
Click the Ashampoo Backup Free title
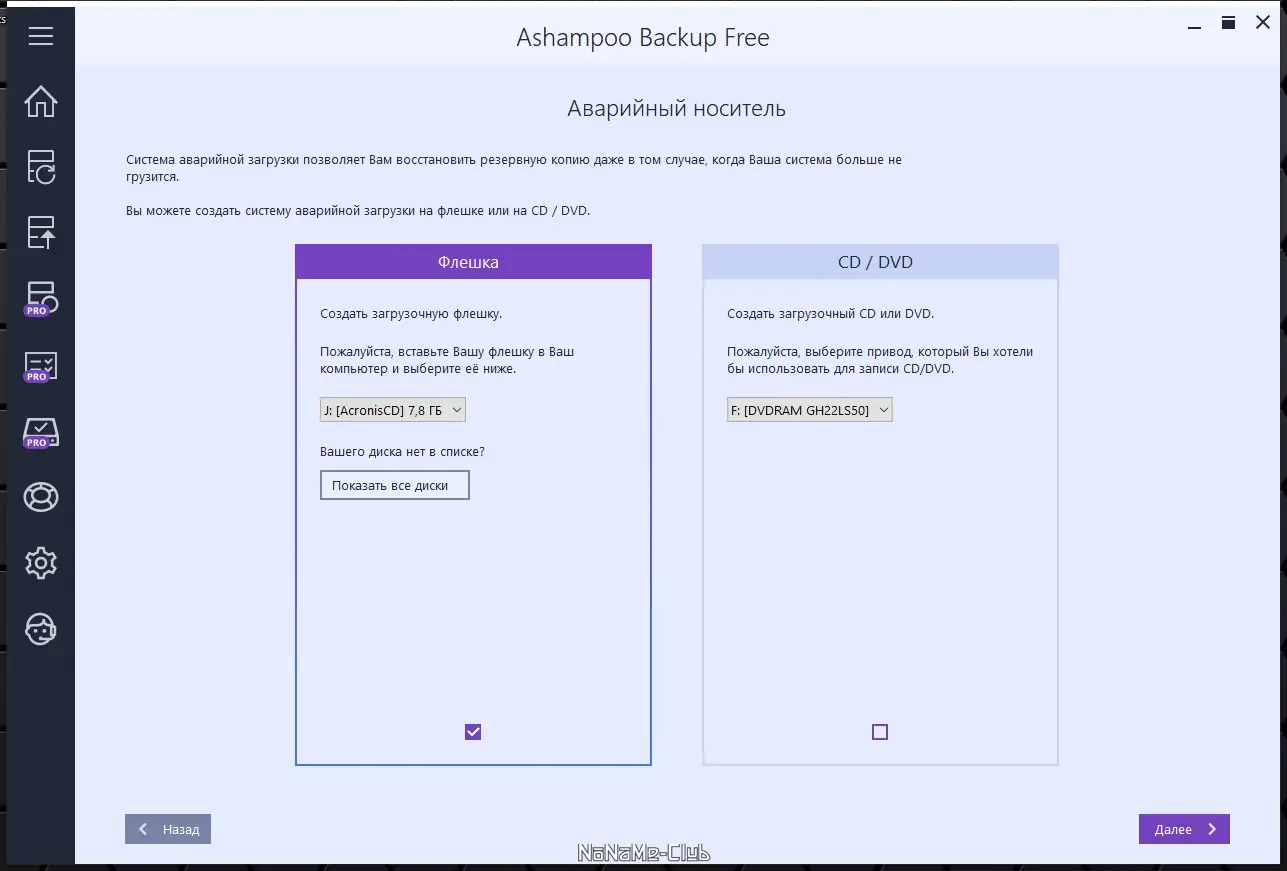pyautogui.click(x=643, y=38)
